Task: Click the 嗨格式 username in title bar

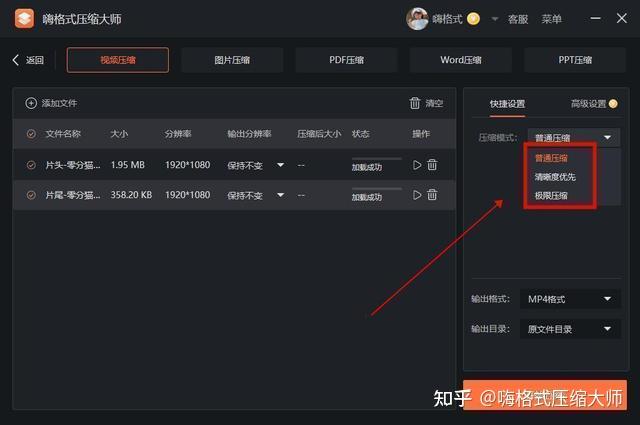Action: (447, 19)
